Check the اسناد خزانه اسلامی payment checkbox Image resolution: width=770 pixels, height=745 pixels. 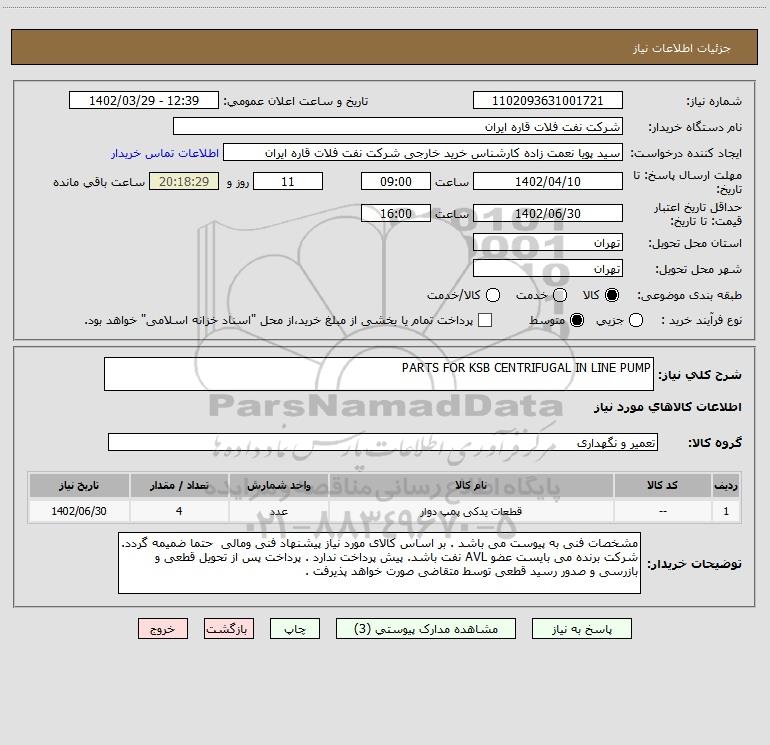click(485, 320)
